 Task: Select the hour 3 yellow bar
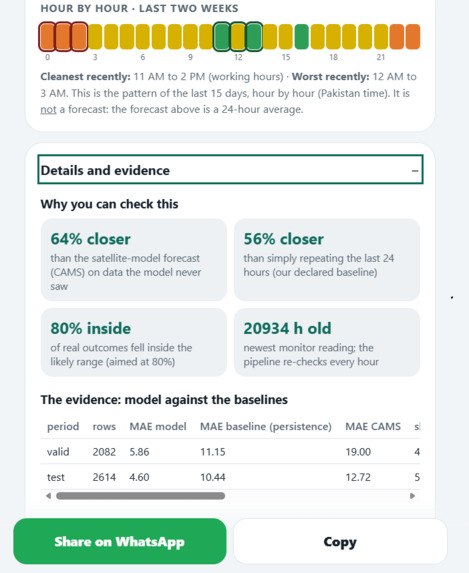[95, 37]
